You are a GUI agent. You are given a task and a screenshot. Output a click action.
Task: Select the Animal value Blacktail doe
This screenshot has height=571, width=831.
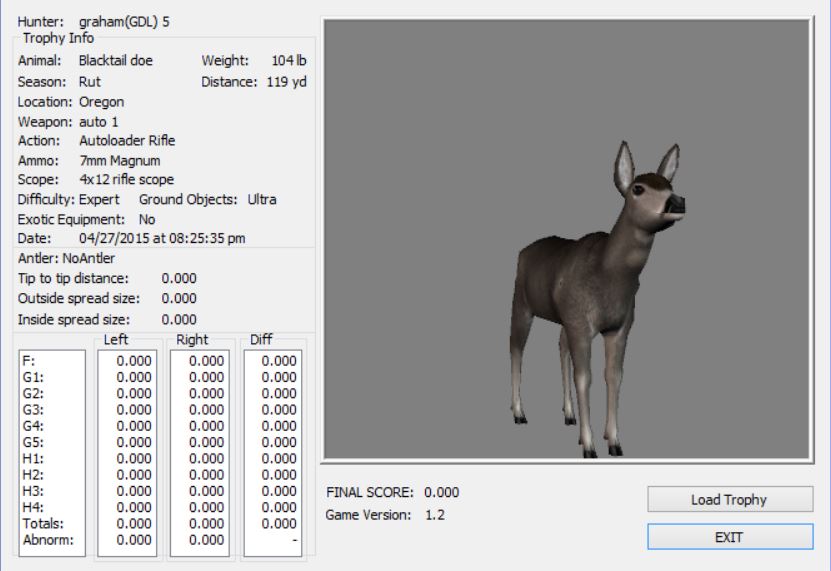[115, 61]
